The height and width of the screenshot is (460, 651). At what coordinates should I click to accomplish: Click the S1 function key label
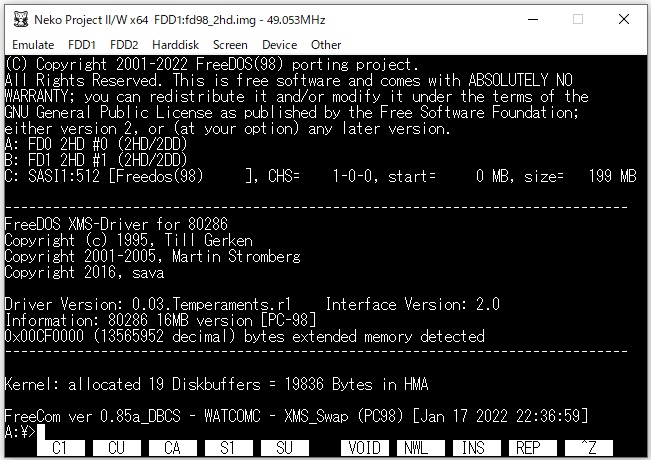(229, 448)
